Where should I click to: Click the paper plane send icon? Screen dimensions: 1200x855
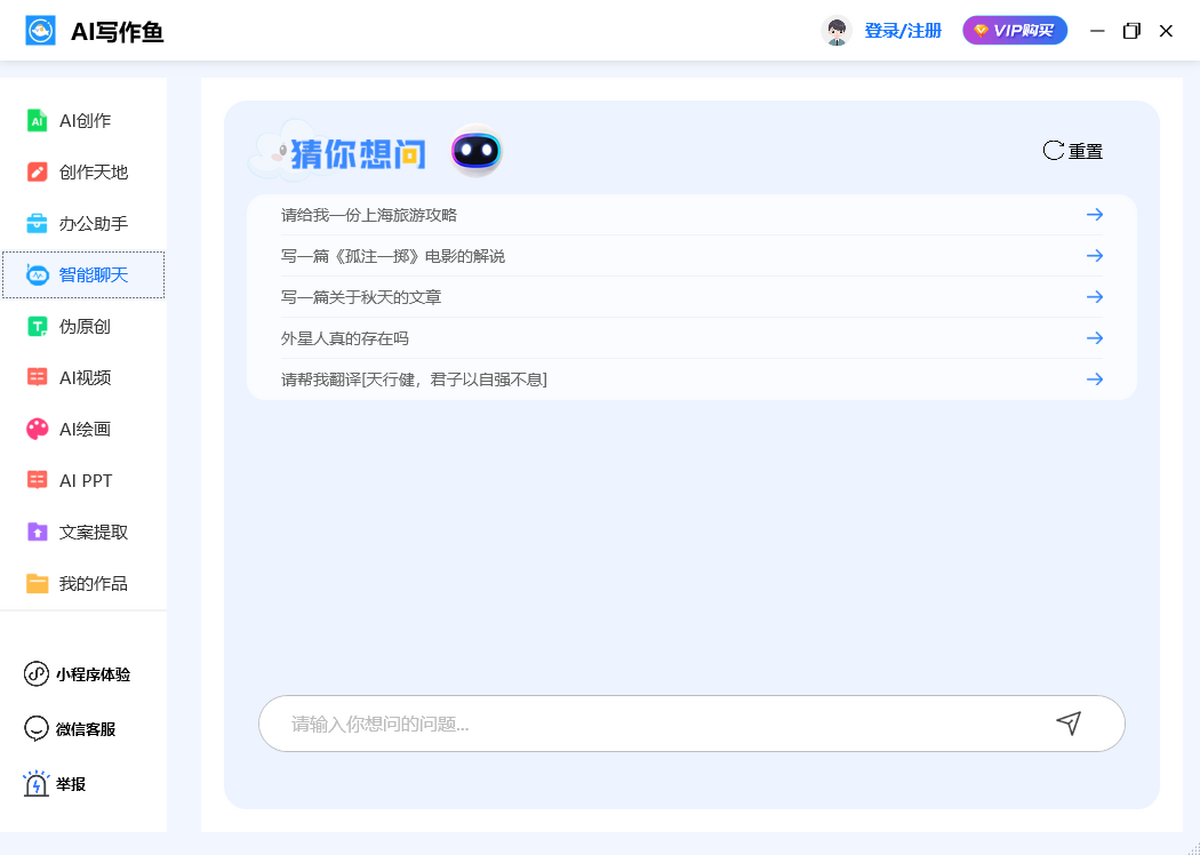click(1068, 723)
